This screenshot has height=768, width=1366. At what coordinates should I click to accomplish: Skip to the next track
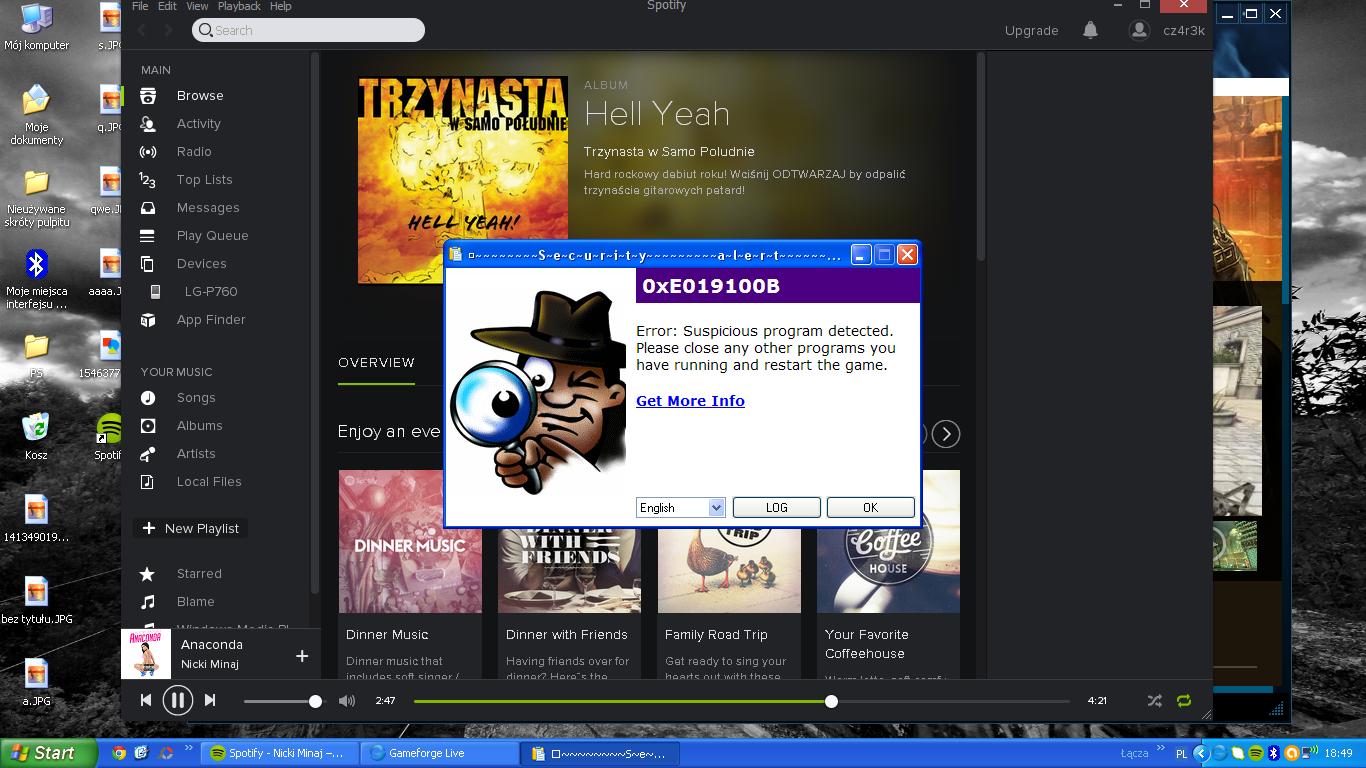pyautogui.click(x=210, y=700)
